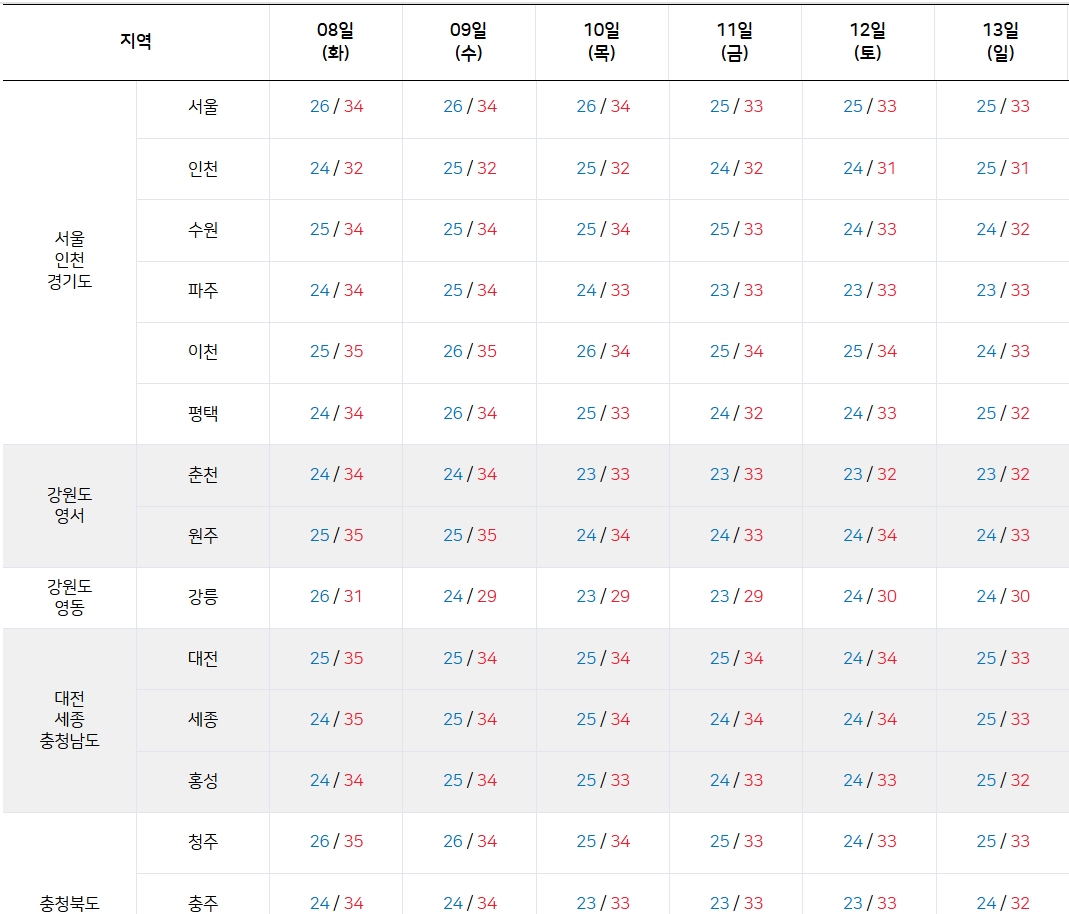
Task: Click 강릉 temperature for 08일
Action: pyautogui.click(x=336, y=597)
